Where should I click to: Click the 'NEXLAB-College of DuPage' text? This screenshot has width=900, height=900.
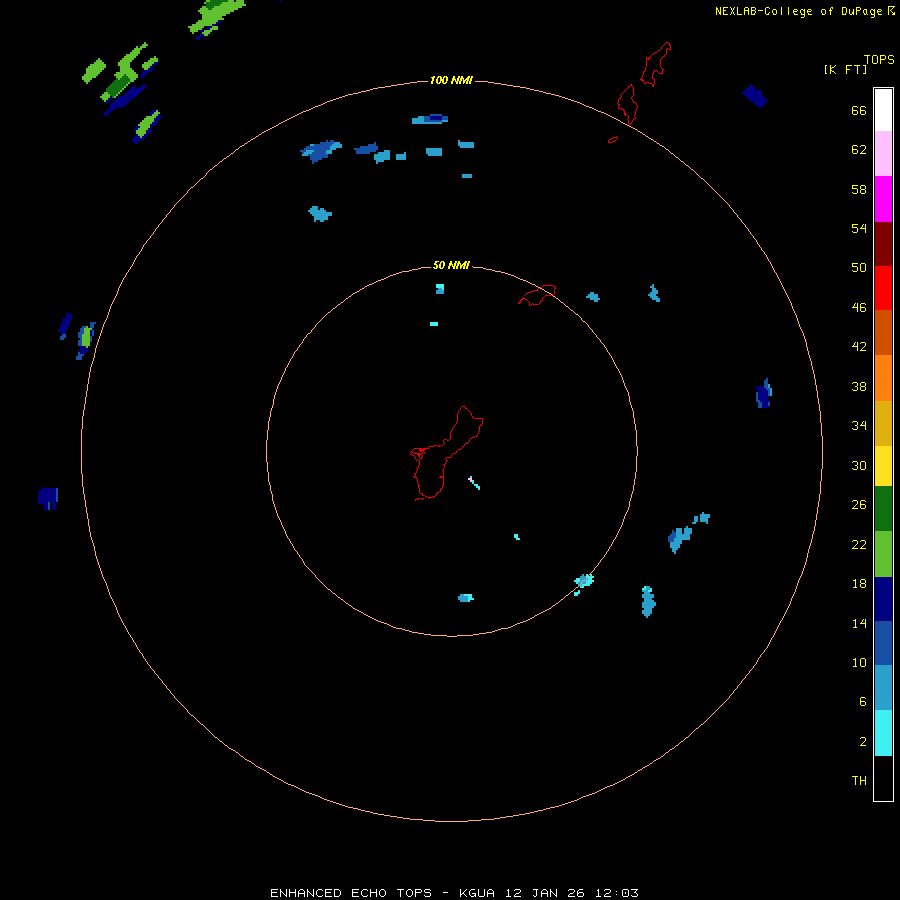pos(798,11)
